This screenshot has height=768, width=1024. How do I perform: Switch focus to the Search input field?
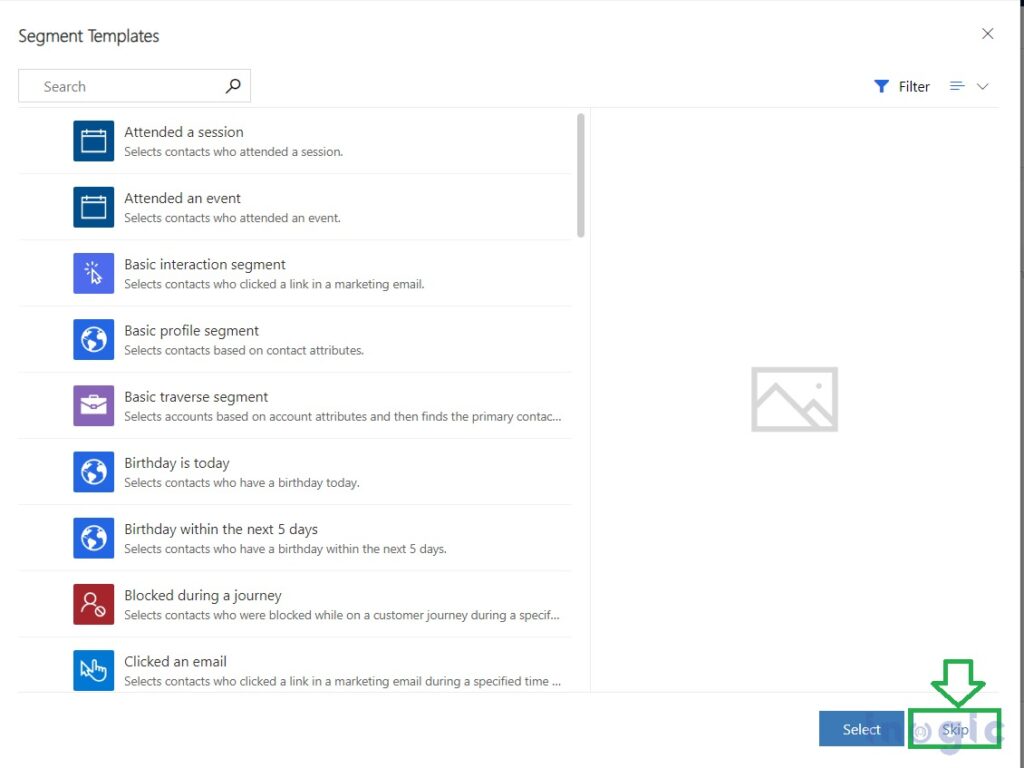(120, 86)
